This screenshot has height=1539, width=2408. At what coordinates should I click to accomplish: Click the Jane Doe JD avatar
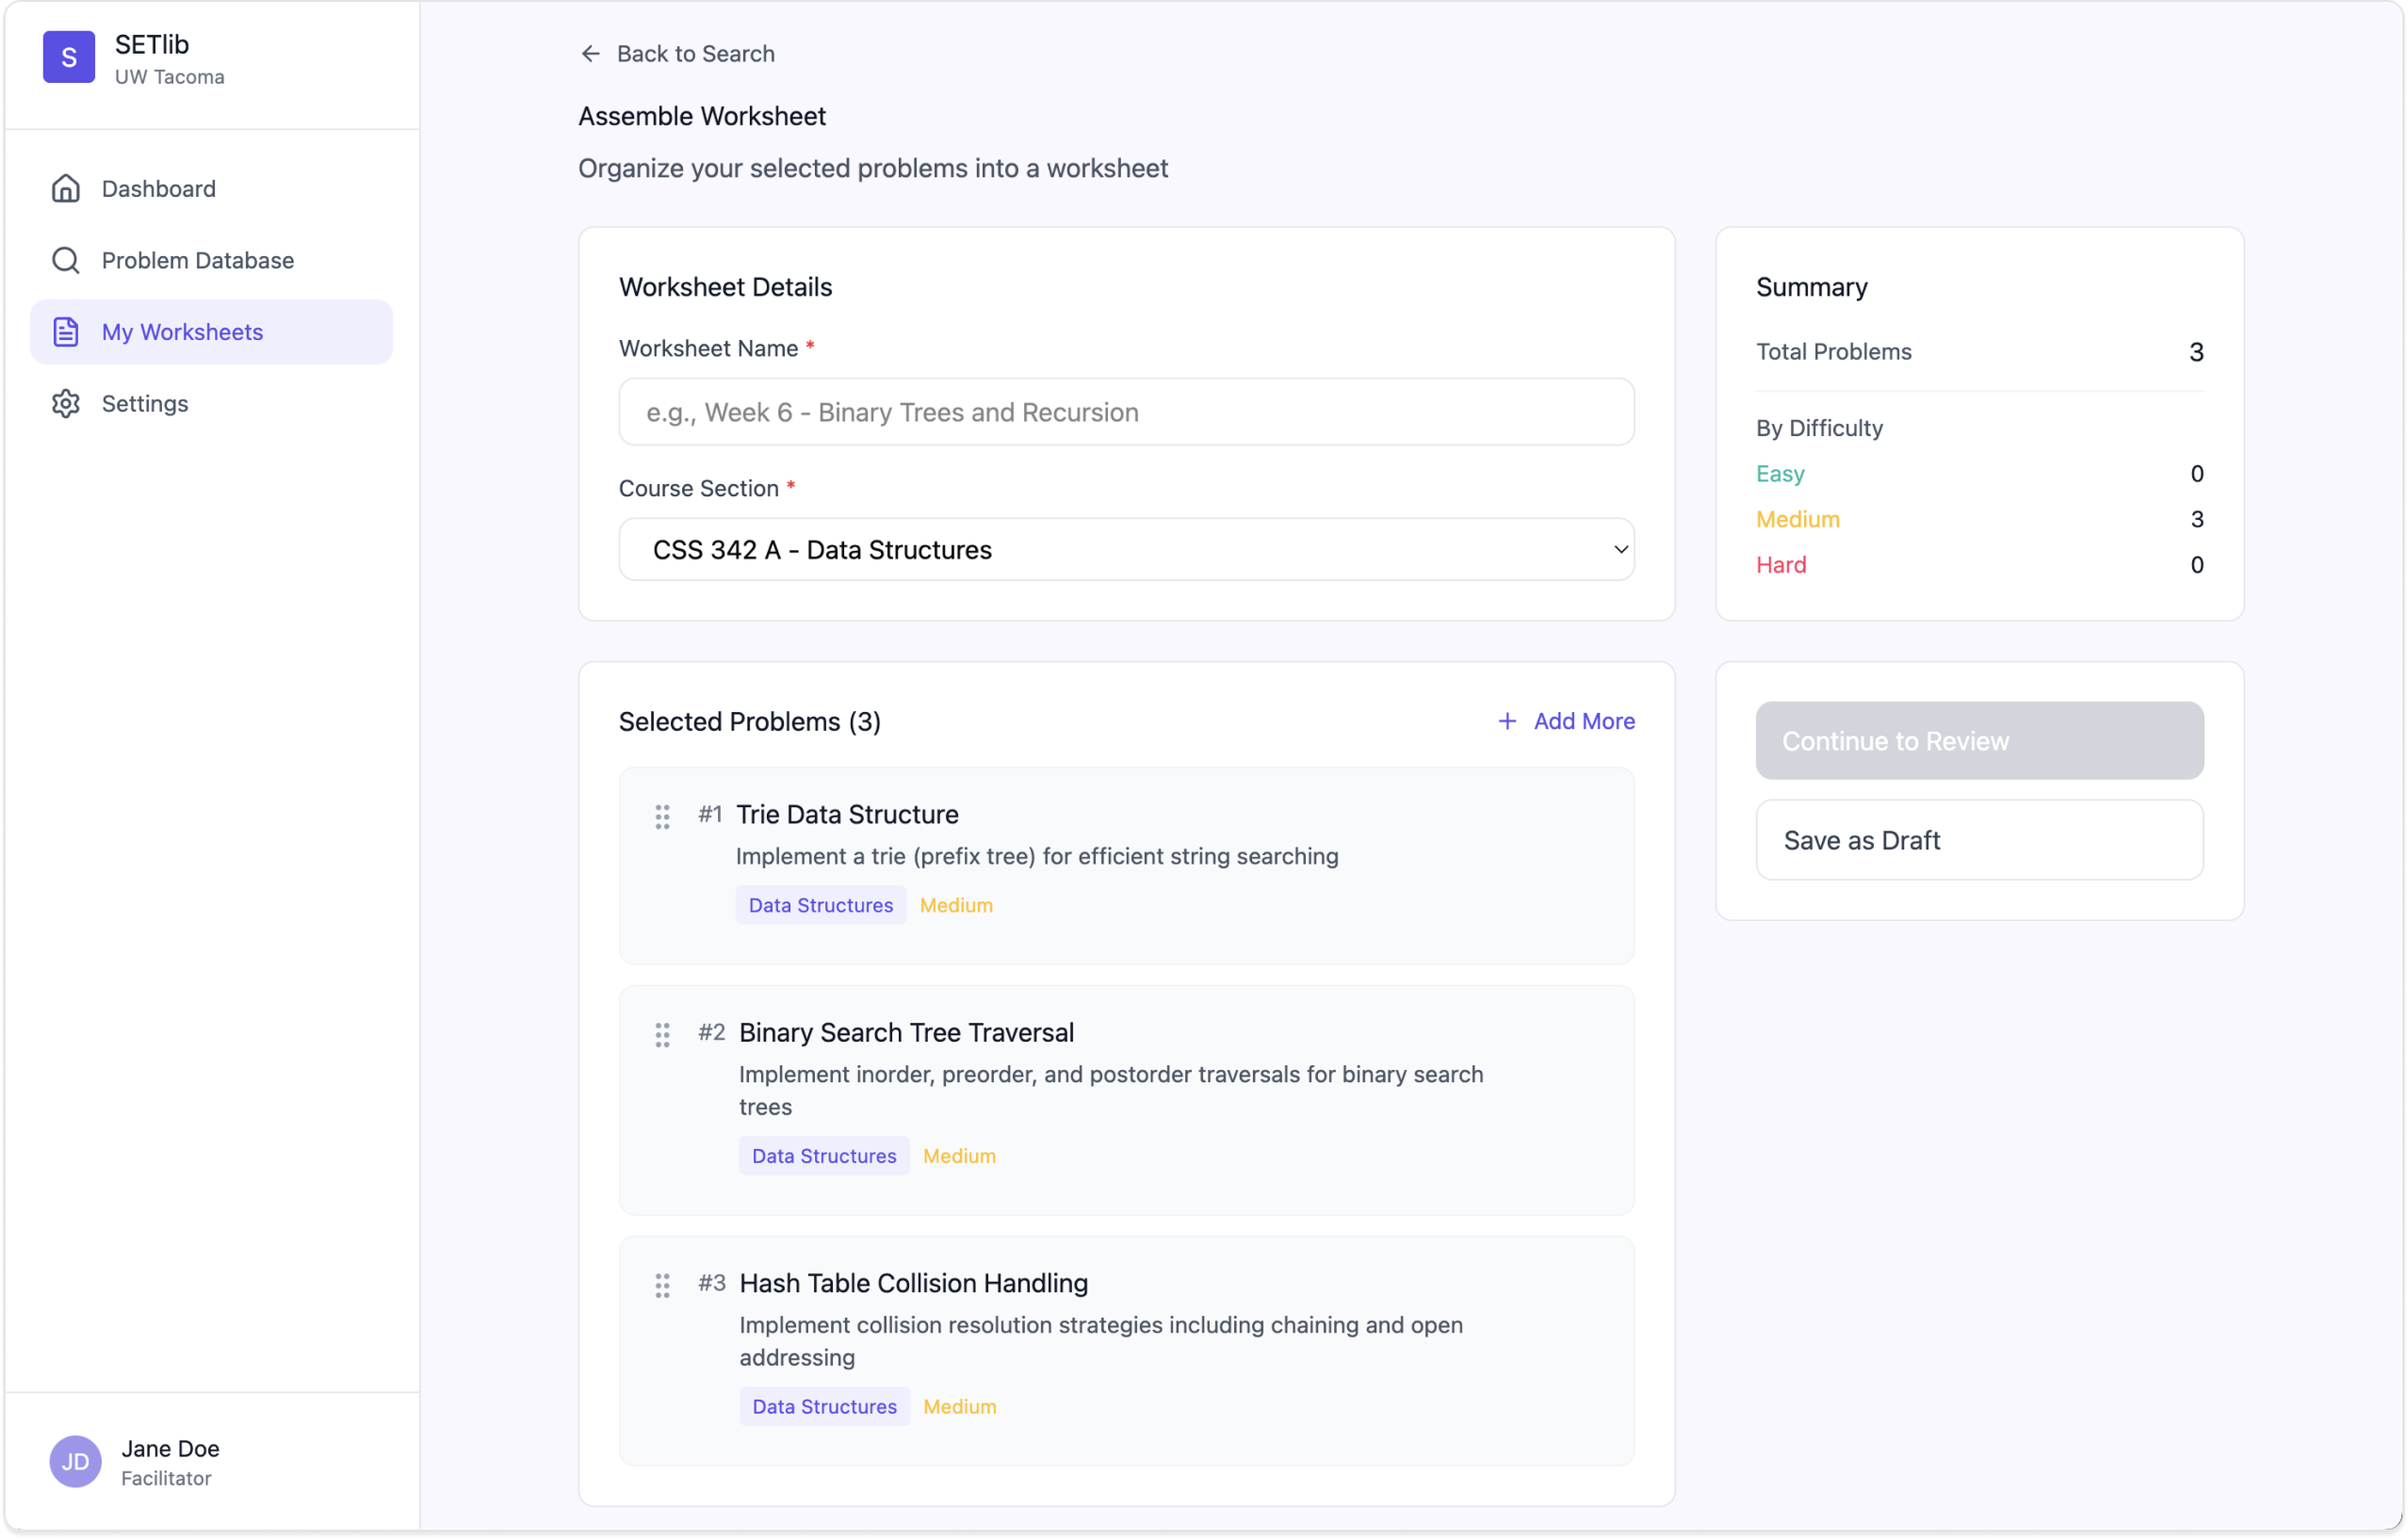tap(76, 1462)
